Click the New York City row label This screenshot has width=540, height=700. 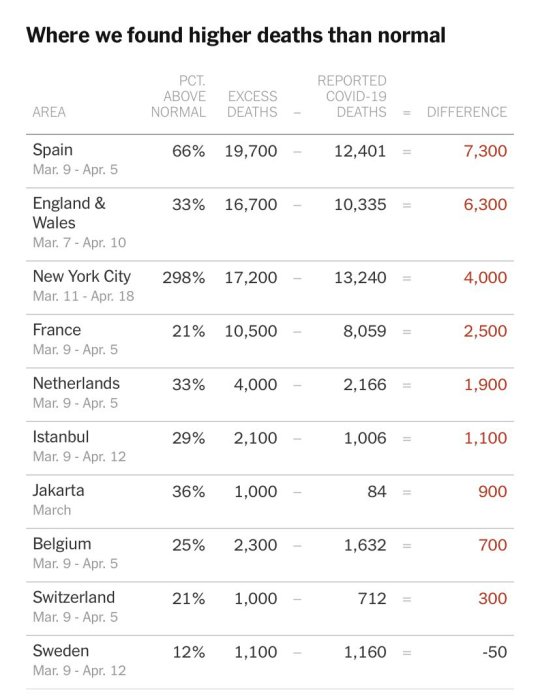point(82,277)
